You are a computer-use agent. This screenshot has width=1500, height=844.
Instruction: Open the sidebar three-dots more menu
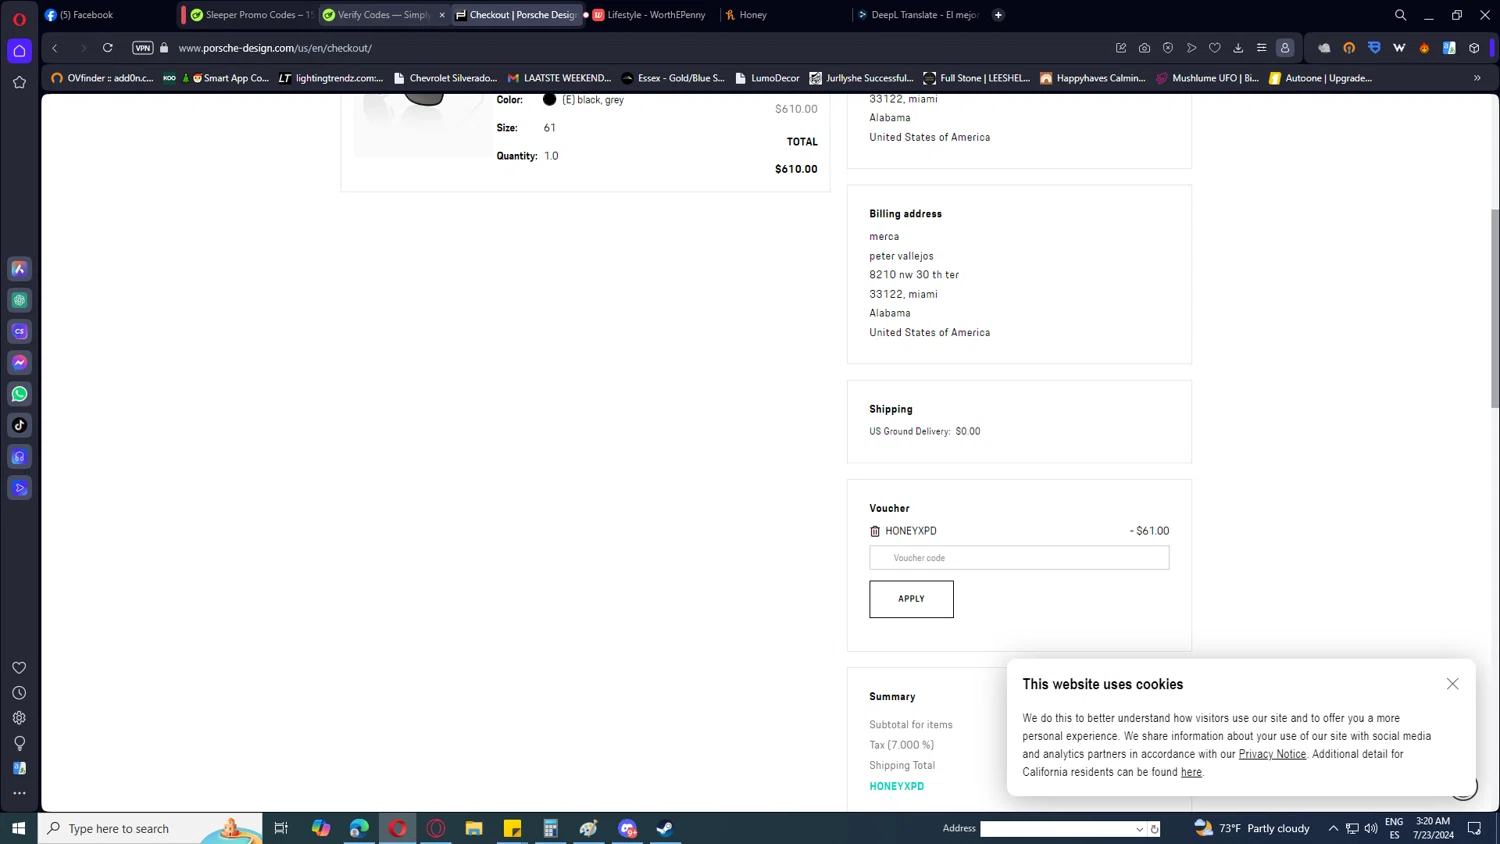[19, 794]
